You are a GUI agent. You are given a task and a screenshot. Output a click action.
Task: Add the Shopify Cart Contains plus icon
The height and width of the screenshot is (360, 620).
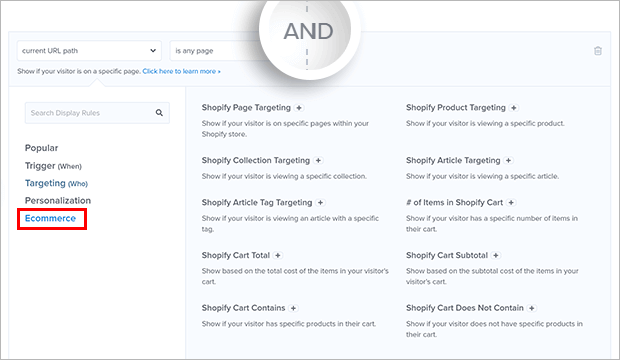[293, 308]
